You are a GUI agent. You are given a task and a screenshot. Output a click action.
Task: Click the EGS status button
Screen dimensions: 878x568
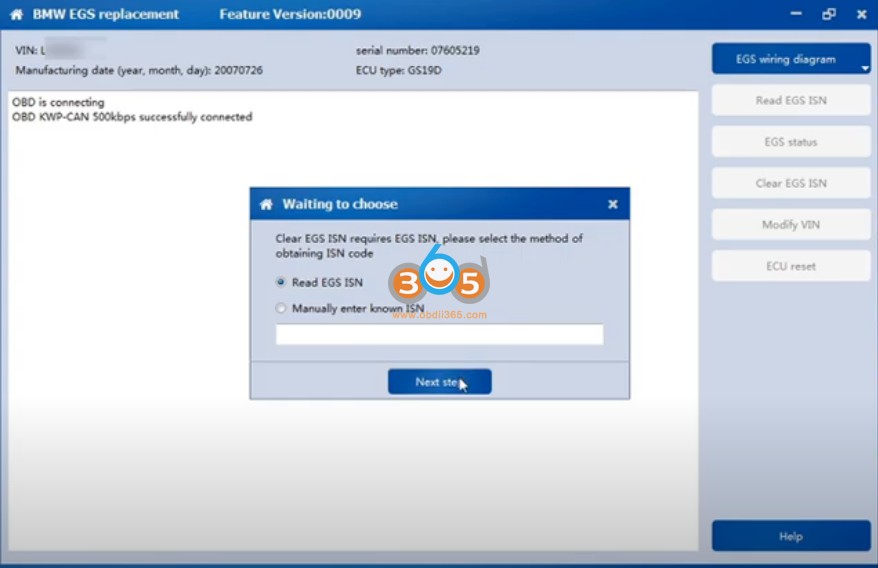click(791, 142)
